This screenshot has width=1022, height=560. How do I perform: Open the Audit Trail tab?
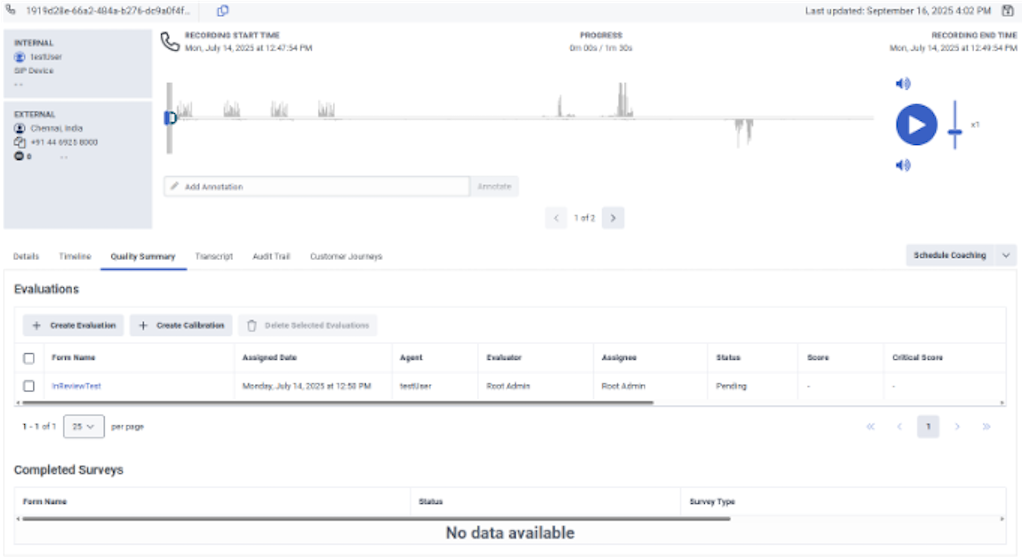coord(271,257)
